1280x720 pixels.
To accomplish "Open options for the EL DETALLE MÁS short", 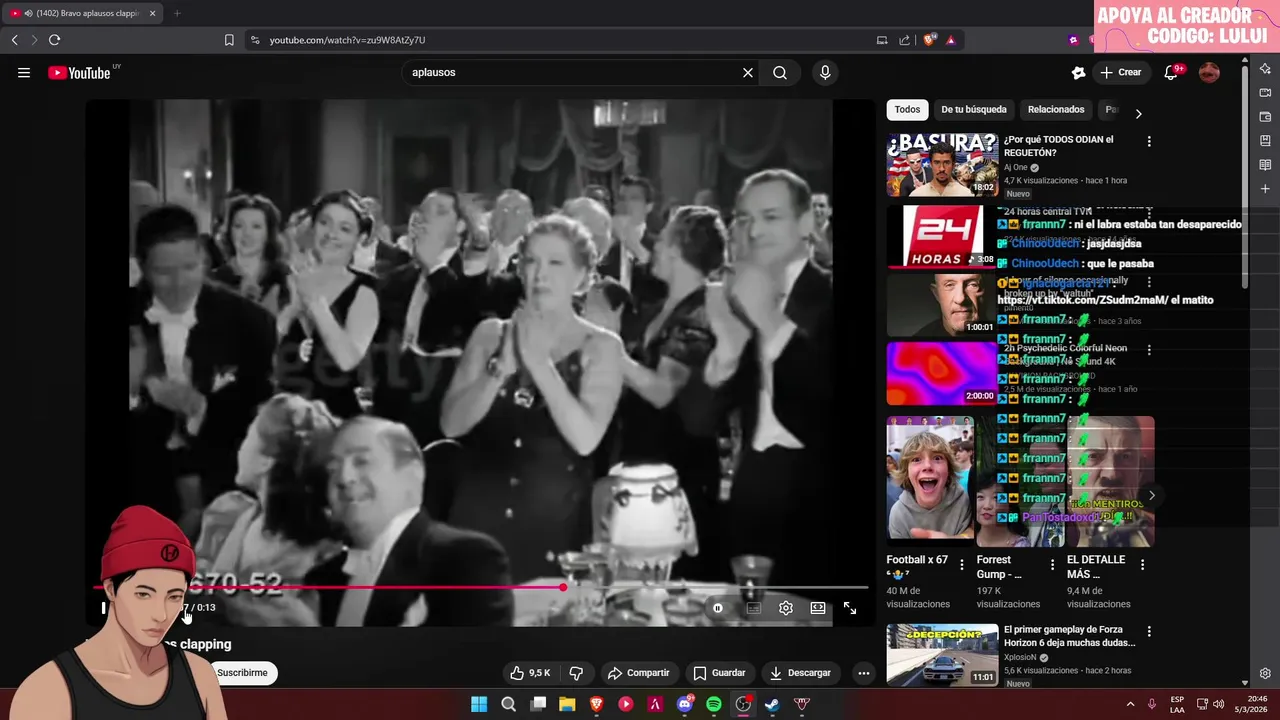I will tap(1142, 565).
